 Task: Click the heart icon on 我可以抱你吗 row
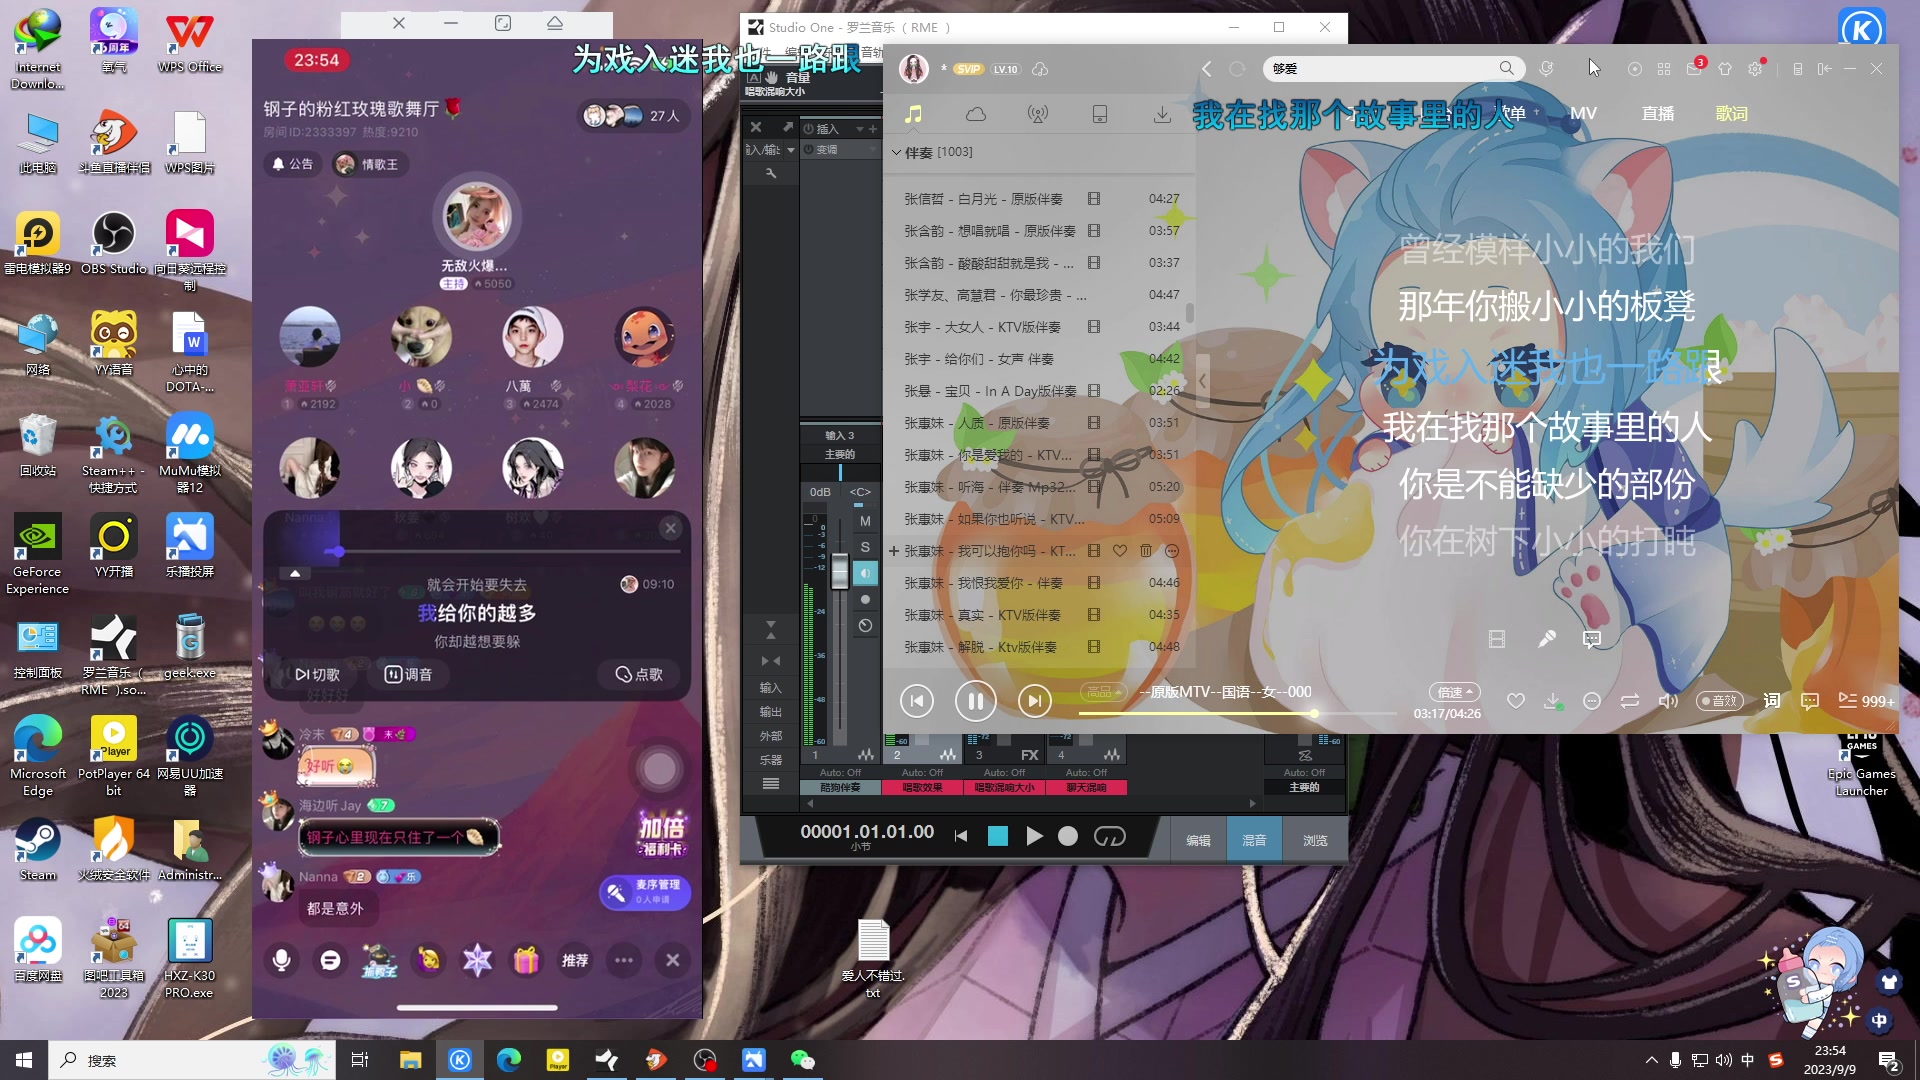point(1120,551)
